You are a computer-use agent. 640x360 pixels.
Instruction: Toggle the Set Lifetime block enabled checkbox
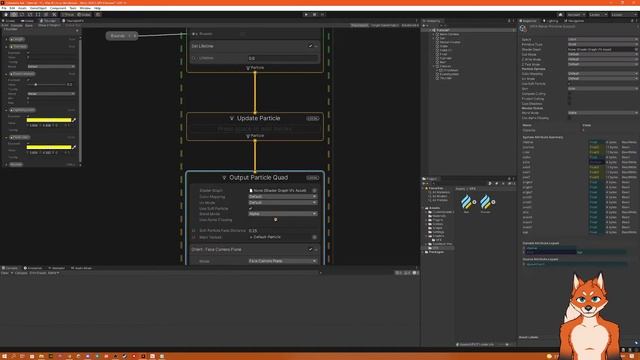click(310, 46)
